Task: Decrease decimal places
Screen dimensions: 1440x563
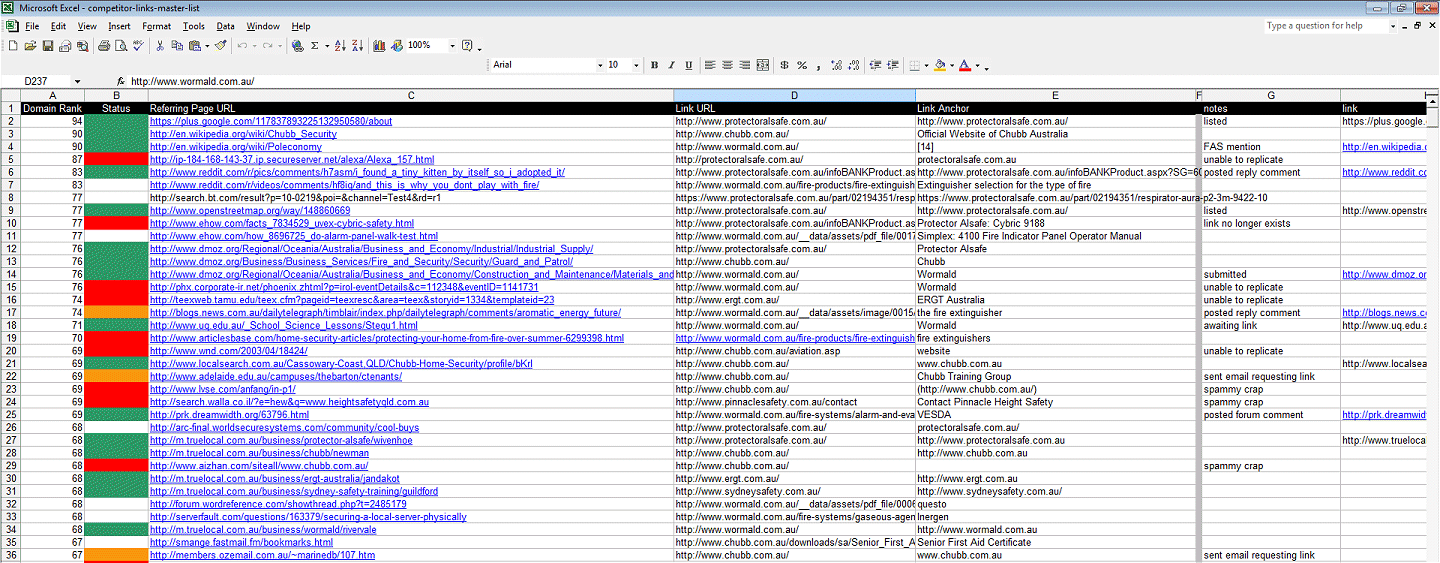Action: pyautogui.click(x=854, y=65)
